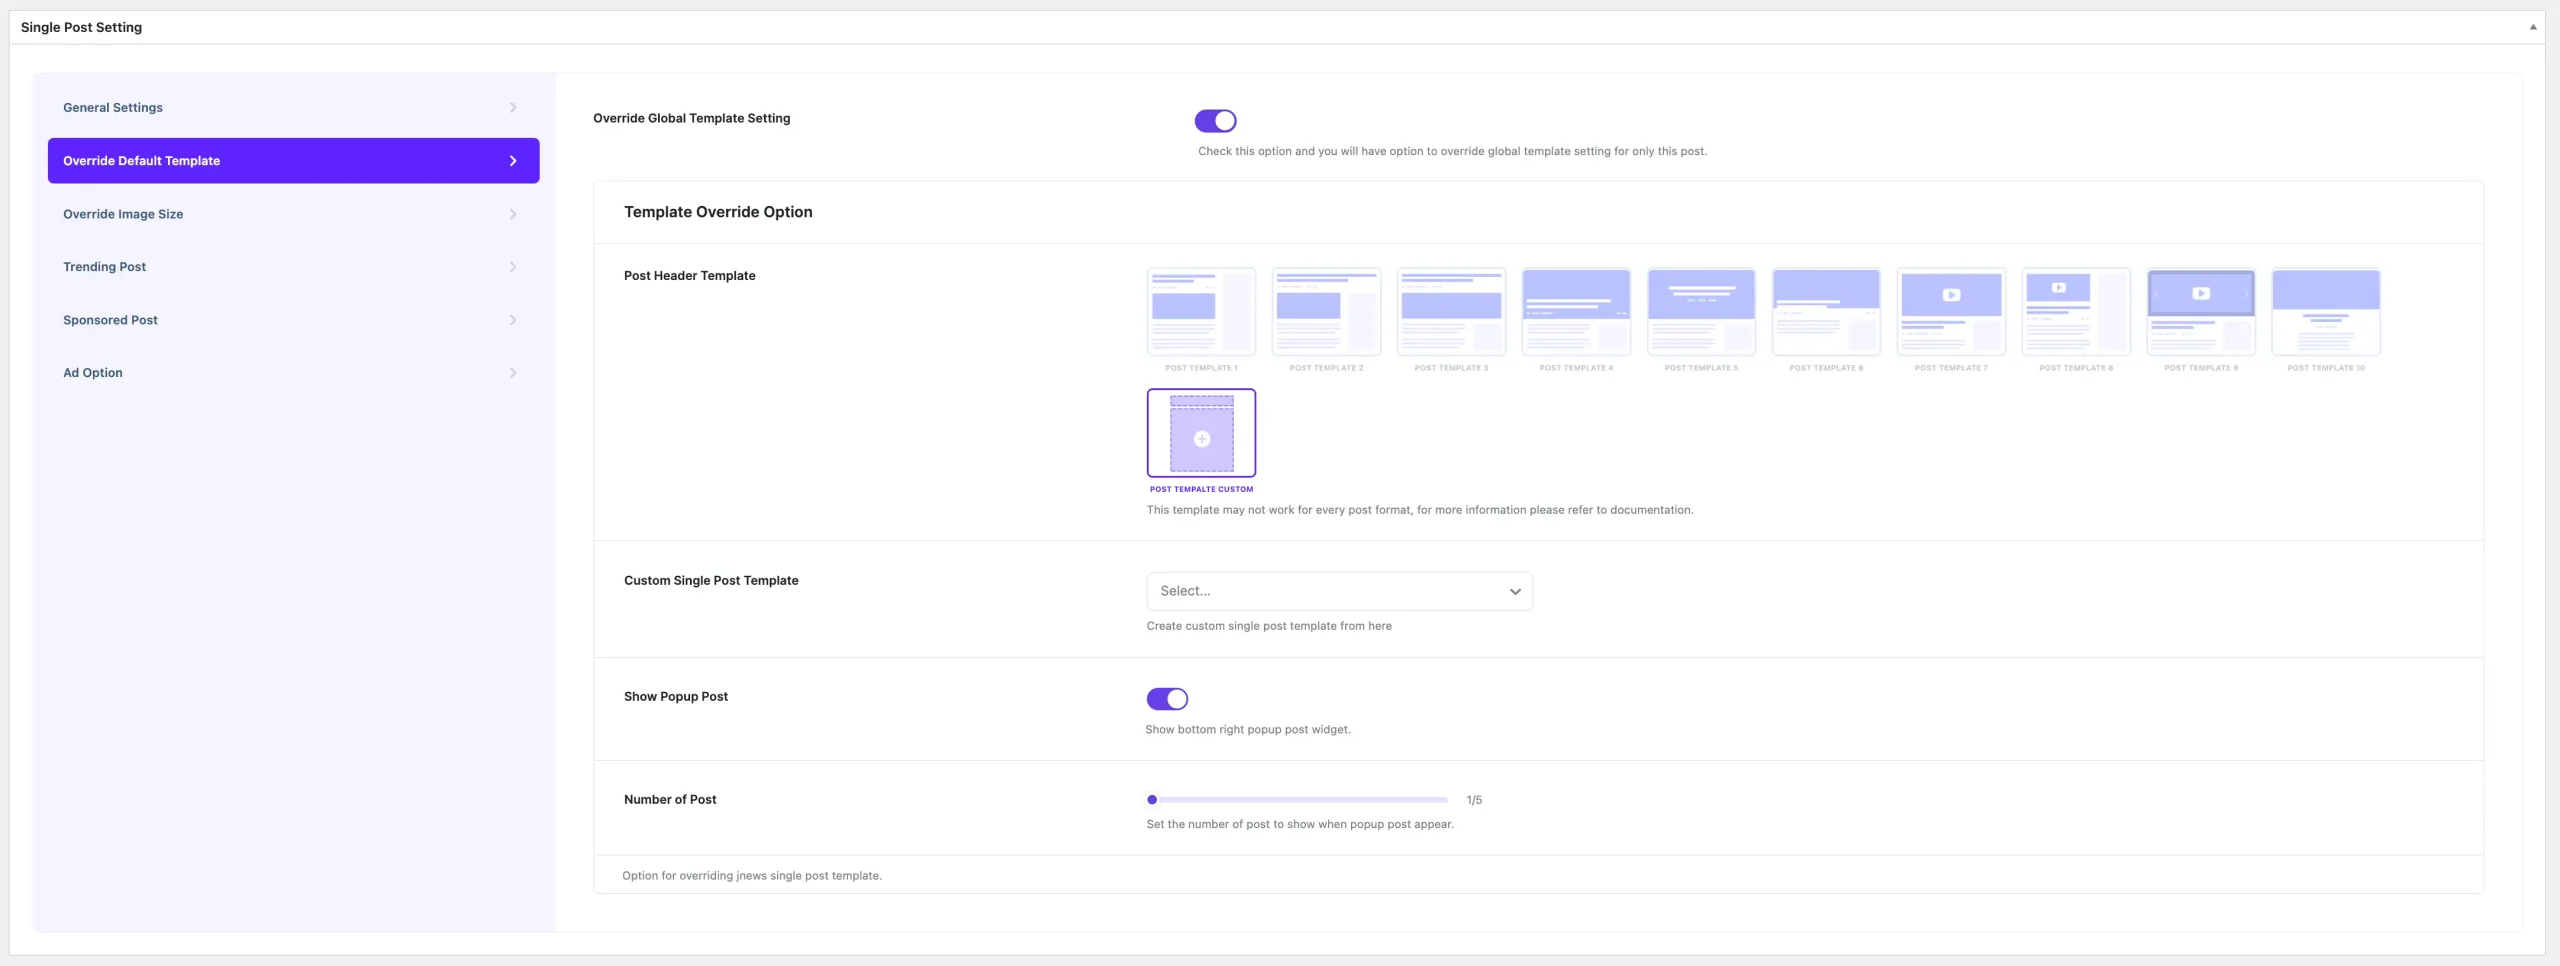Select Post Template 3 layout thumbnail

[x=1451, y=312]
